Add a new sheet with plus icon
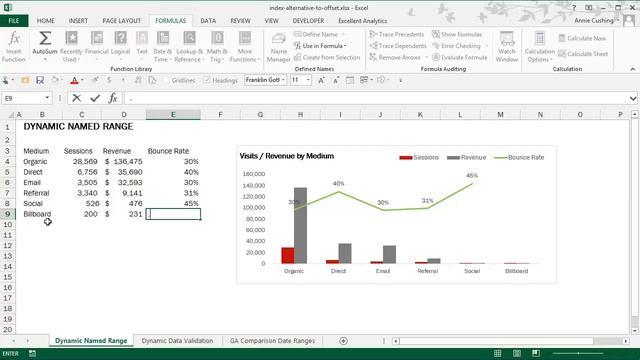 click(x=343, y=341)
